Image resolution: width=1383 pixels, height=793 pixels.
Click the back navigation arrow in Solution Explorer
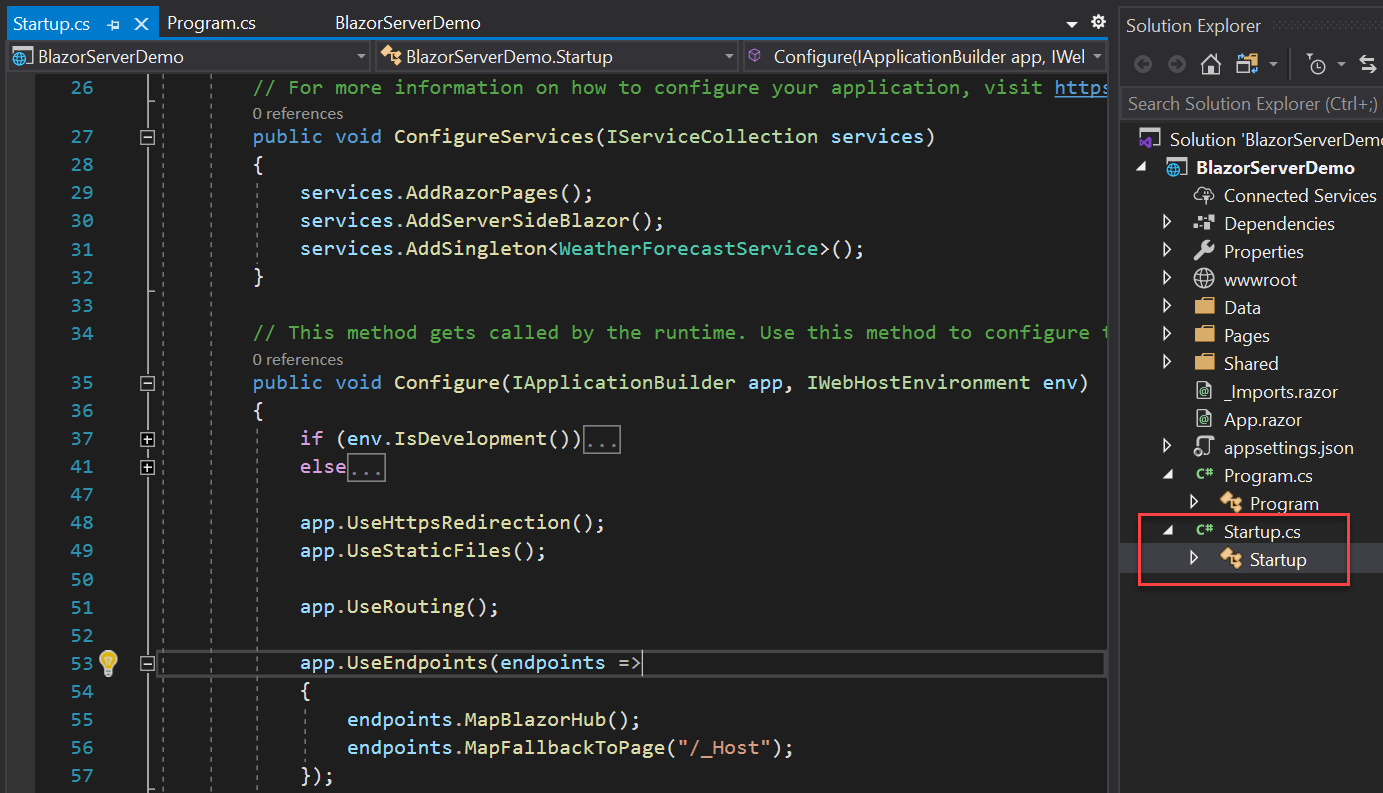coord(1142,63)
